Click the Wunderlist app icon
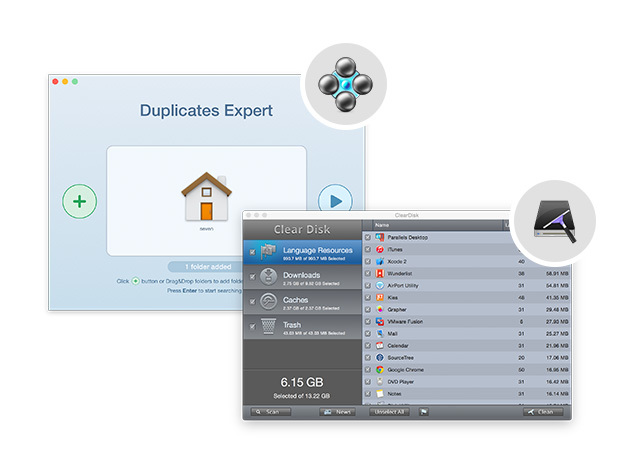Image resolution: width=630 pixels, height=473 pixels. click(x=380, y=273)
